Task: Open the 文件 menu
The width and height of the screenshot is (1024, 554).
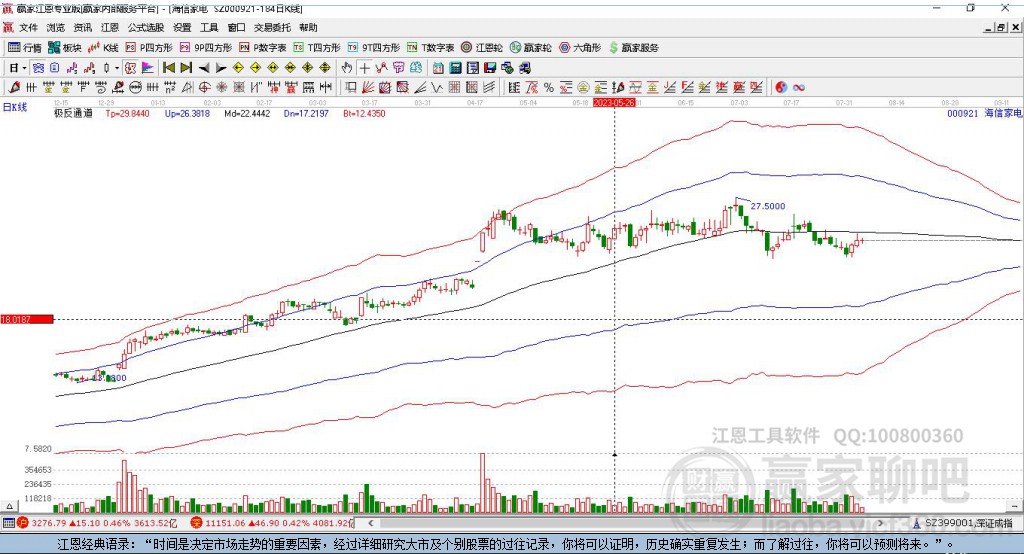Action: pyautogui.click(x=28, y=27)
